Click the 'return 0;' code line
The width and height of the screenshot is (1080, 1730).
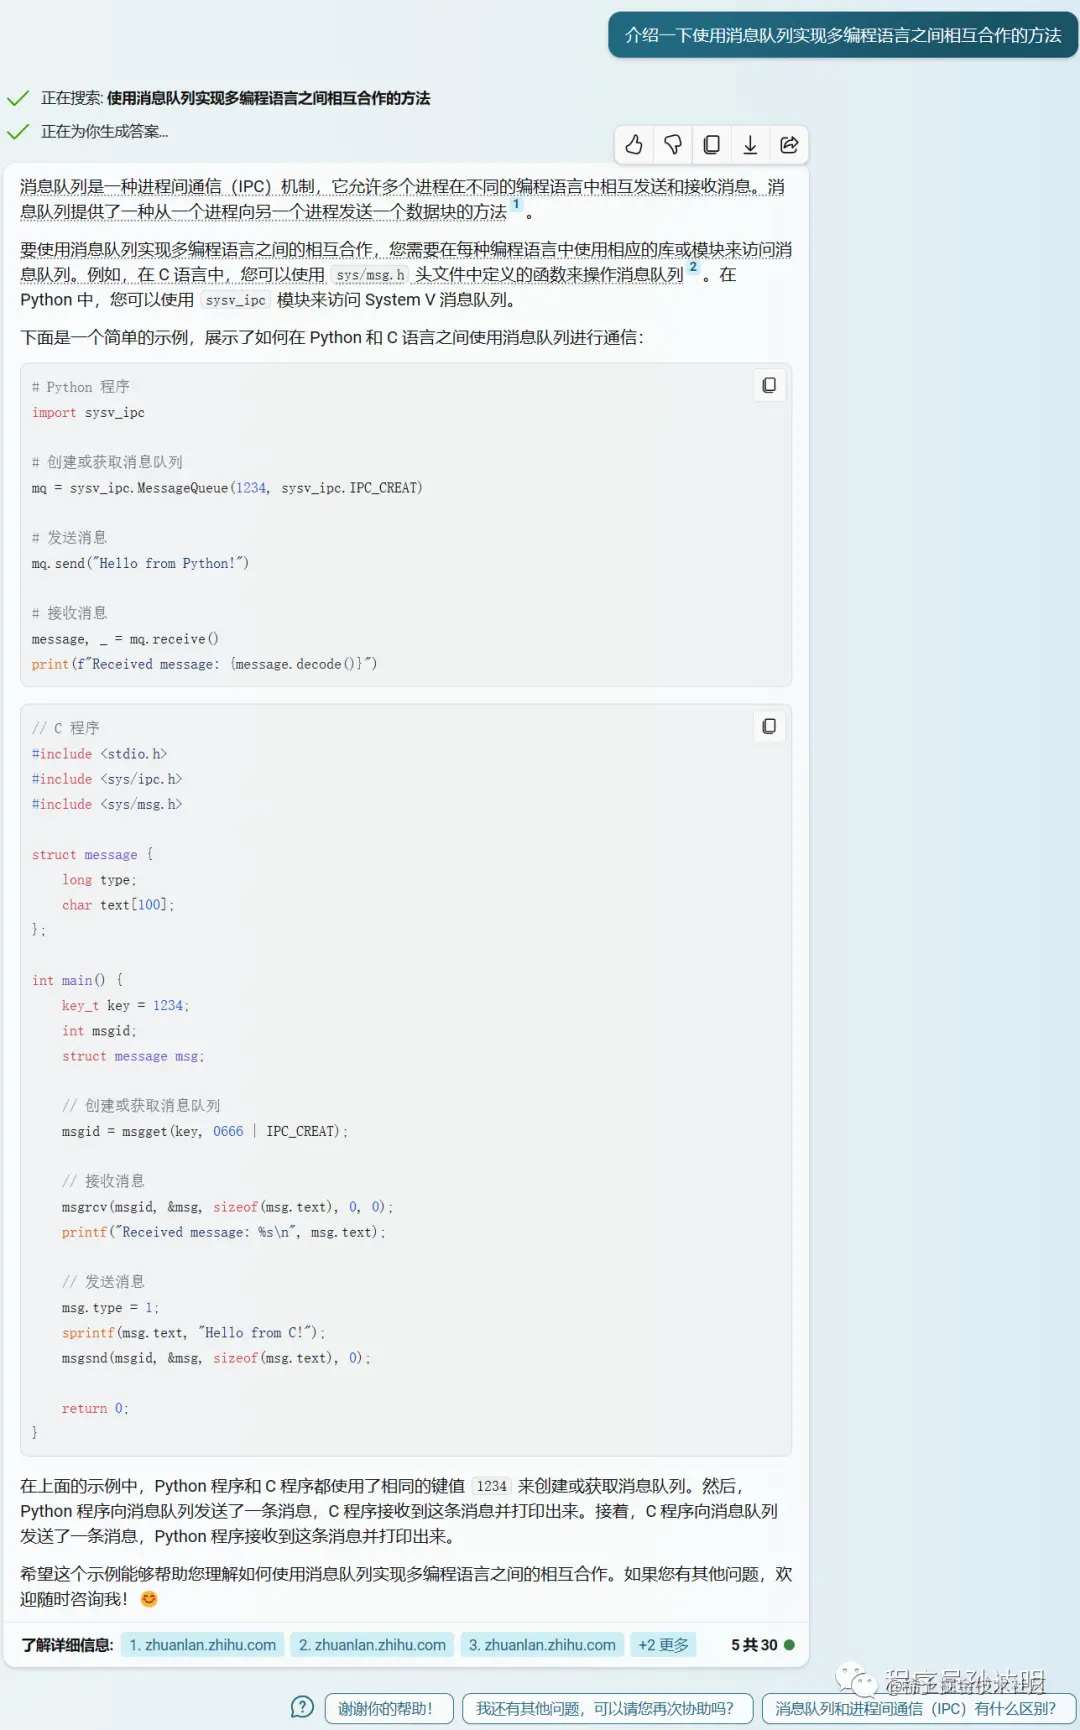(x=95, y=1409)
